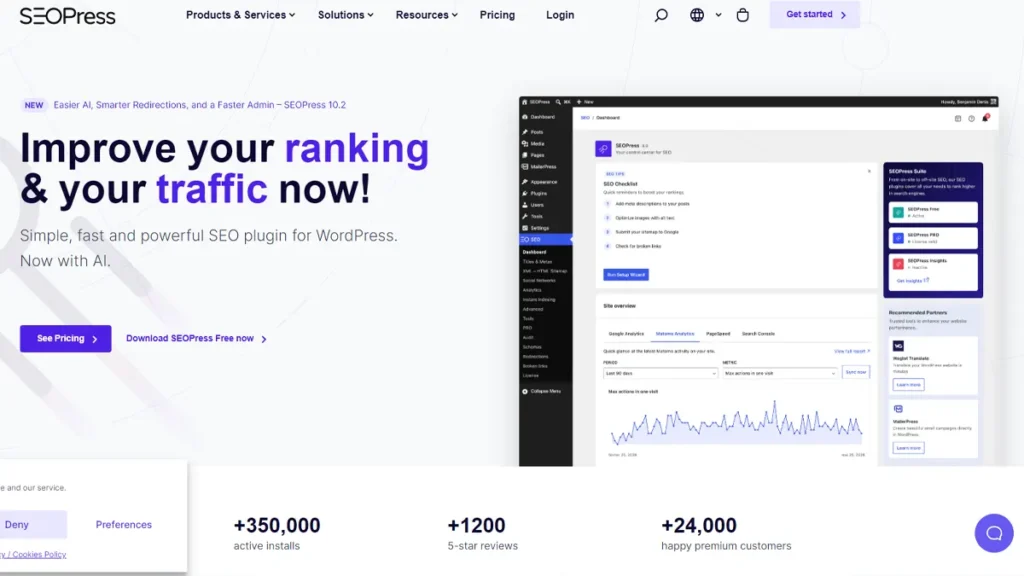Click the SEOPress Free green icon
Image resolution: width=1024 pixels, height=576 pixels.
[x=899, y=212]
